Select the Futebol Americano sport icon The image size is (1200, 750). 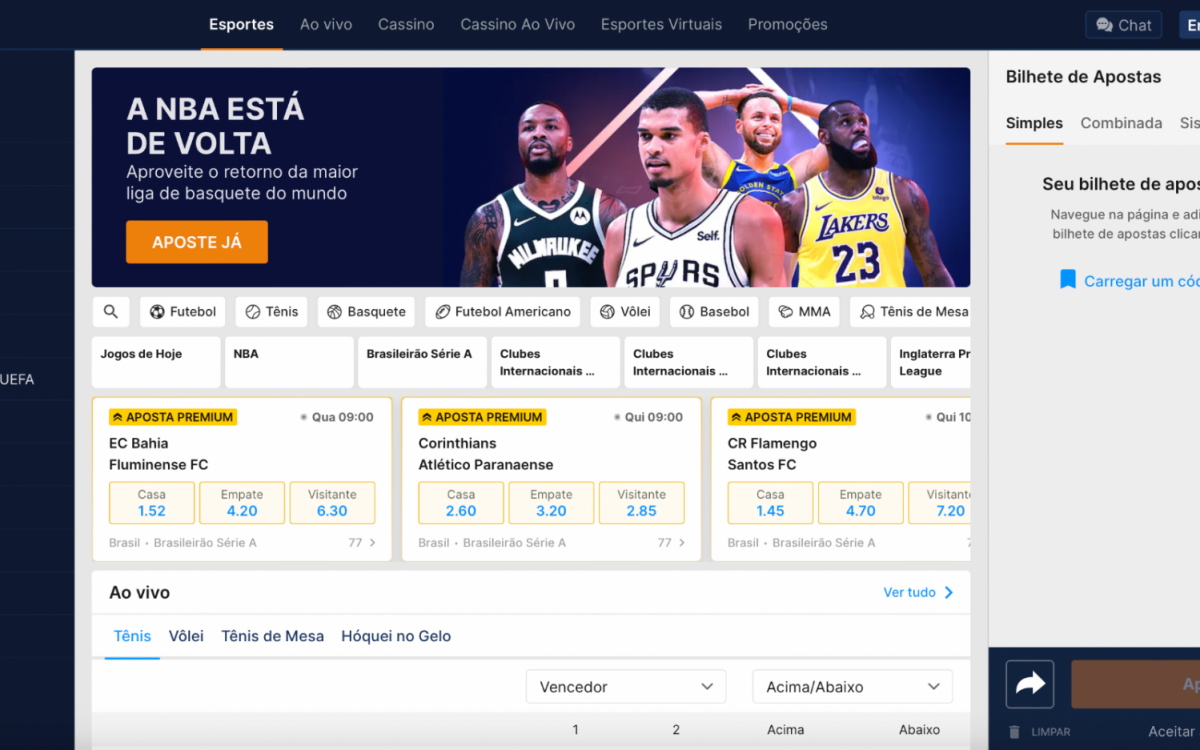[502, 311]
